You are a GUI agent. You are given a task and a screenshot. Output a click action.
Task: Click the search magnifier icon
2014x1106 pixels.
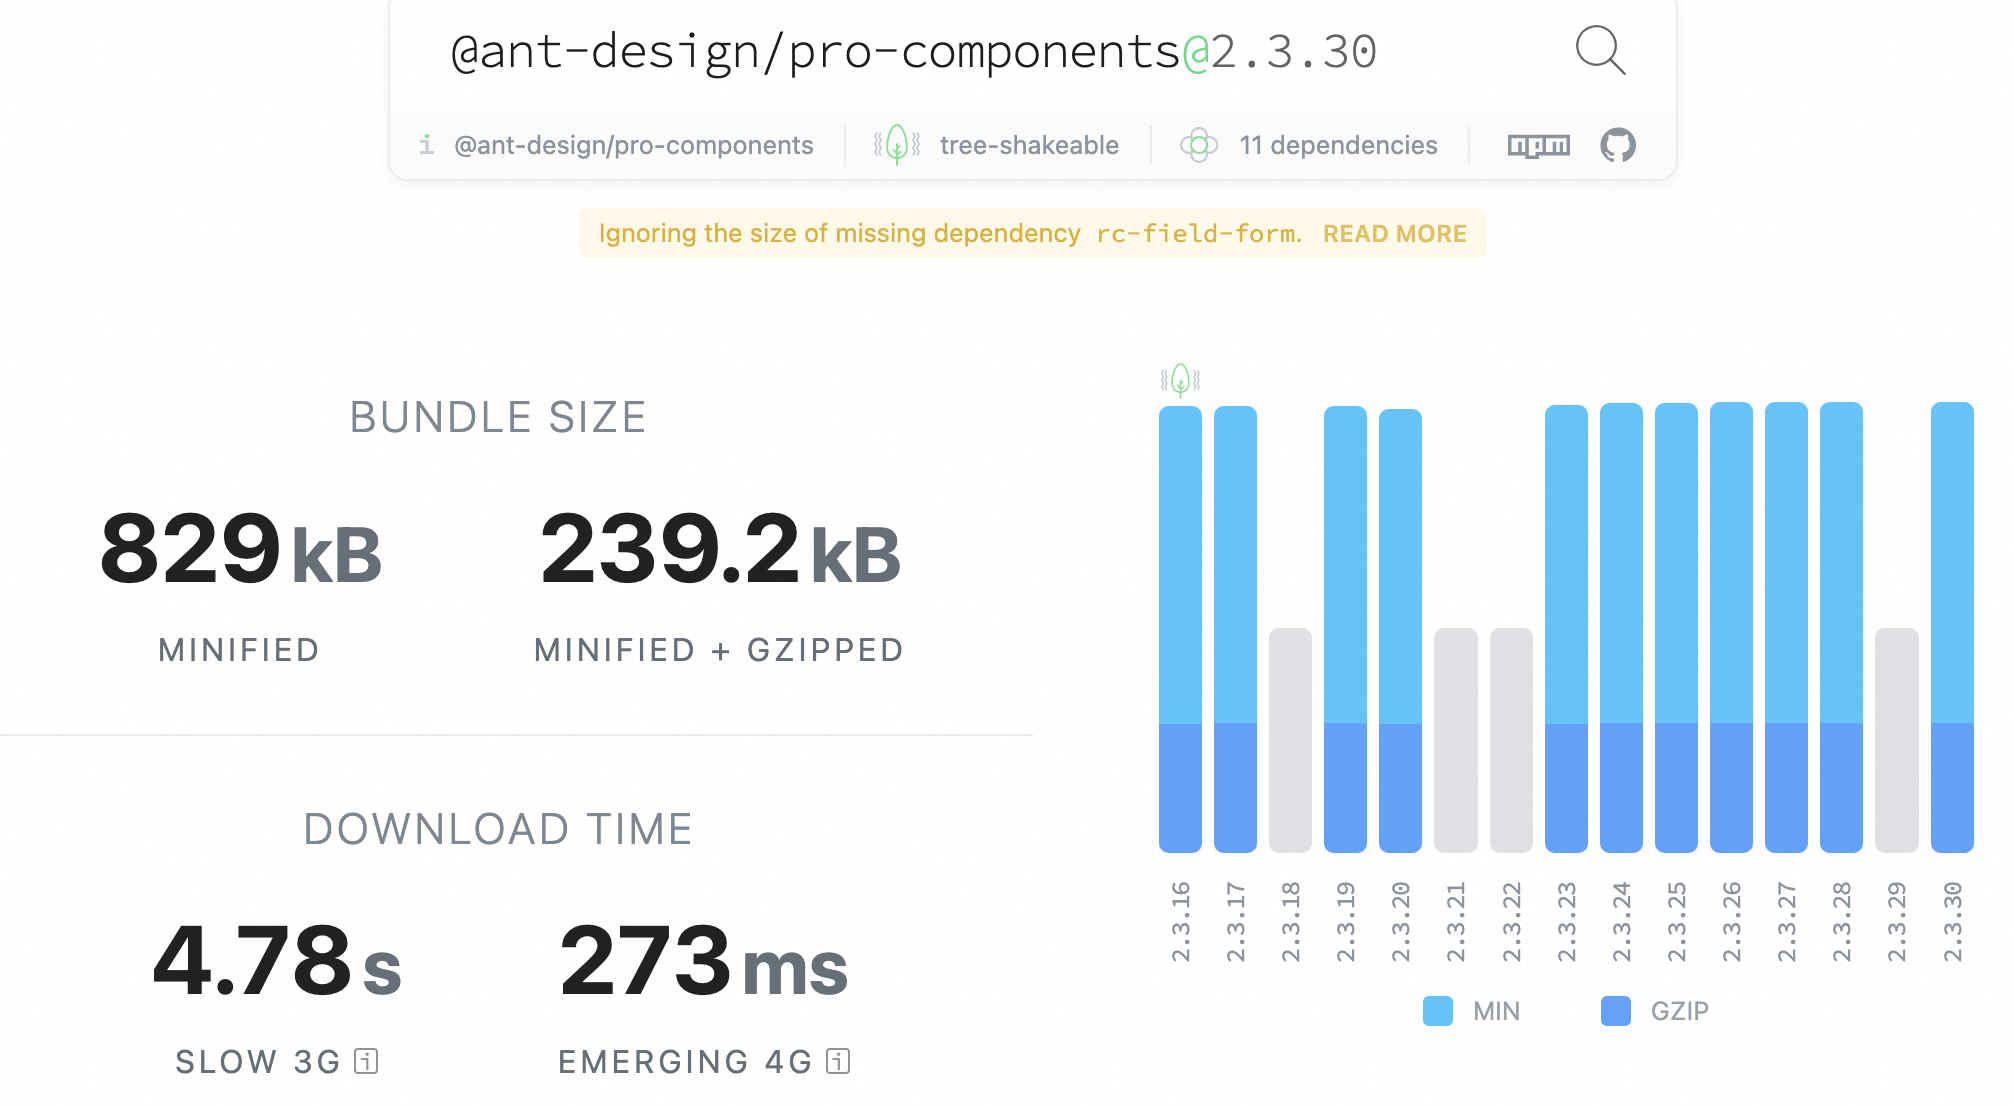pyautogui.click(x=1600, y=50)
